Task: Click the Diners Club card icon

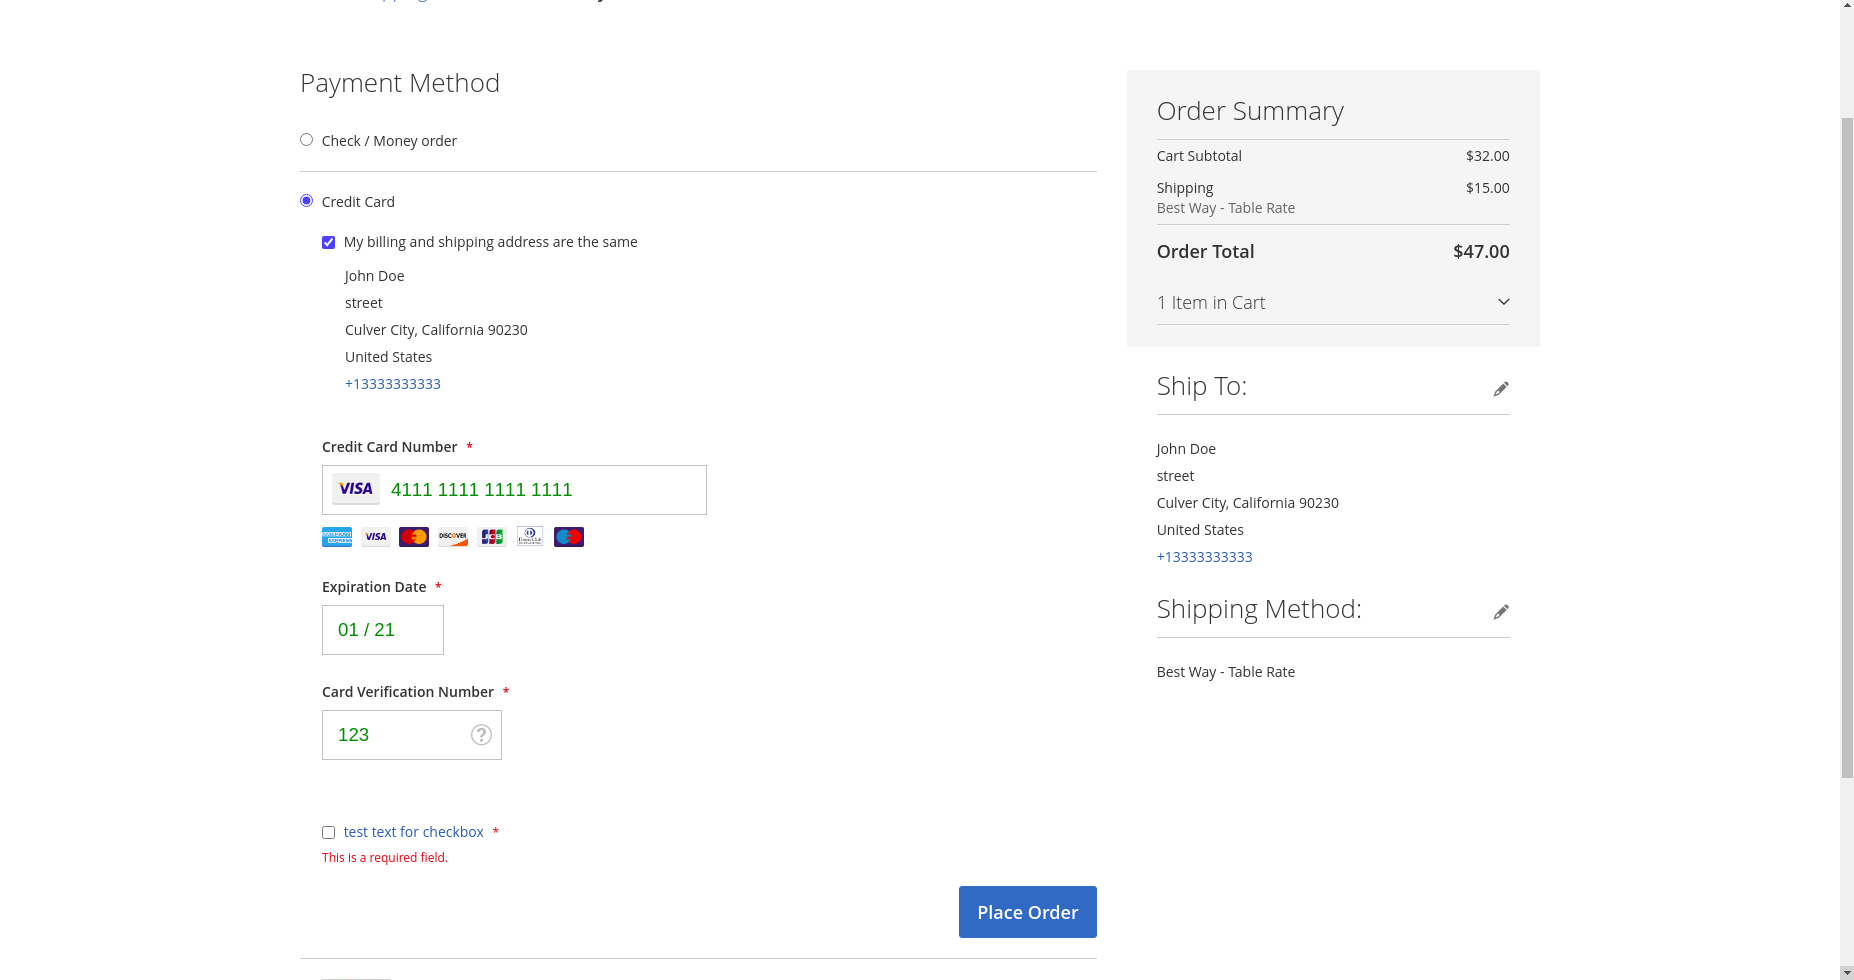Action: click(x=530, y=537)
